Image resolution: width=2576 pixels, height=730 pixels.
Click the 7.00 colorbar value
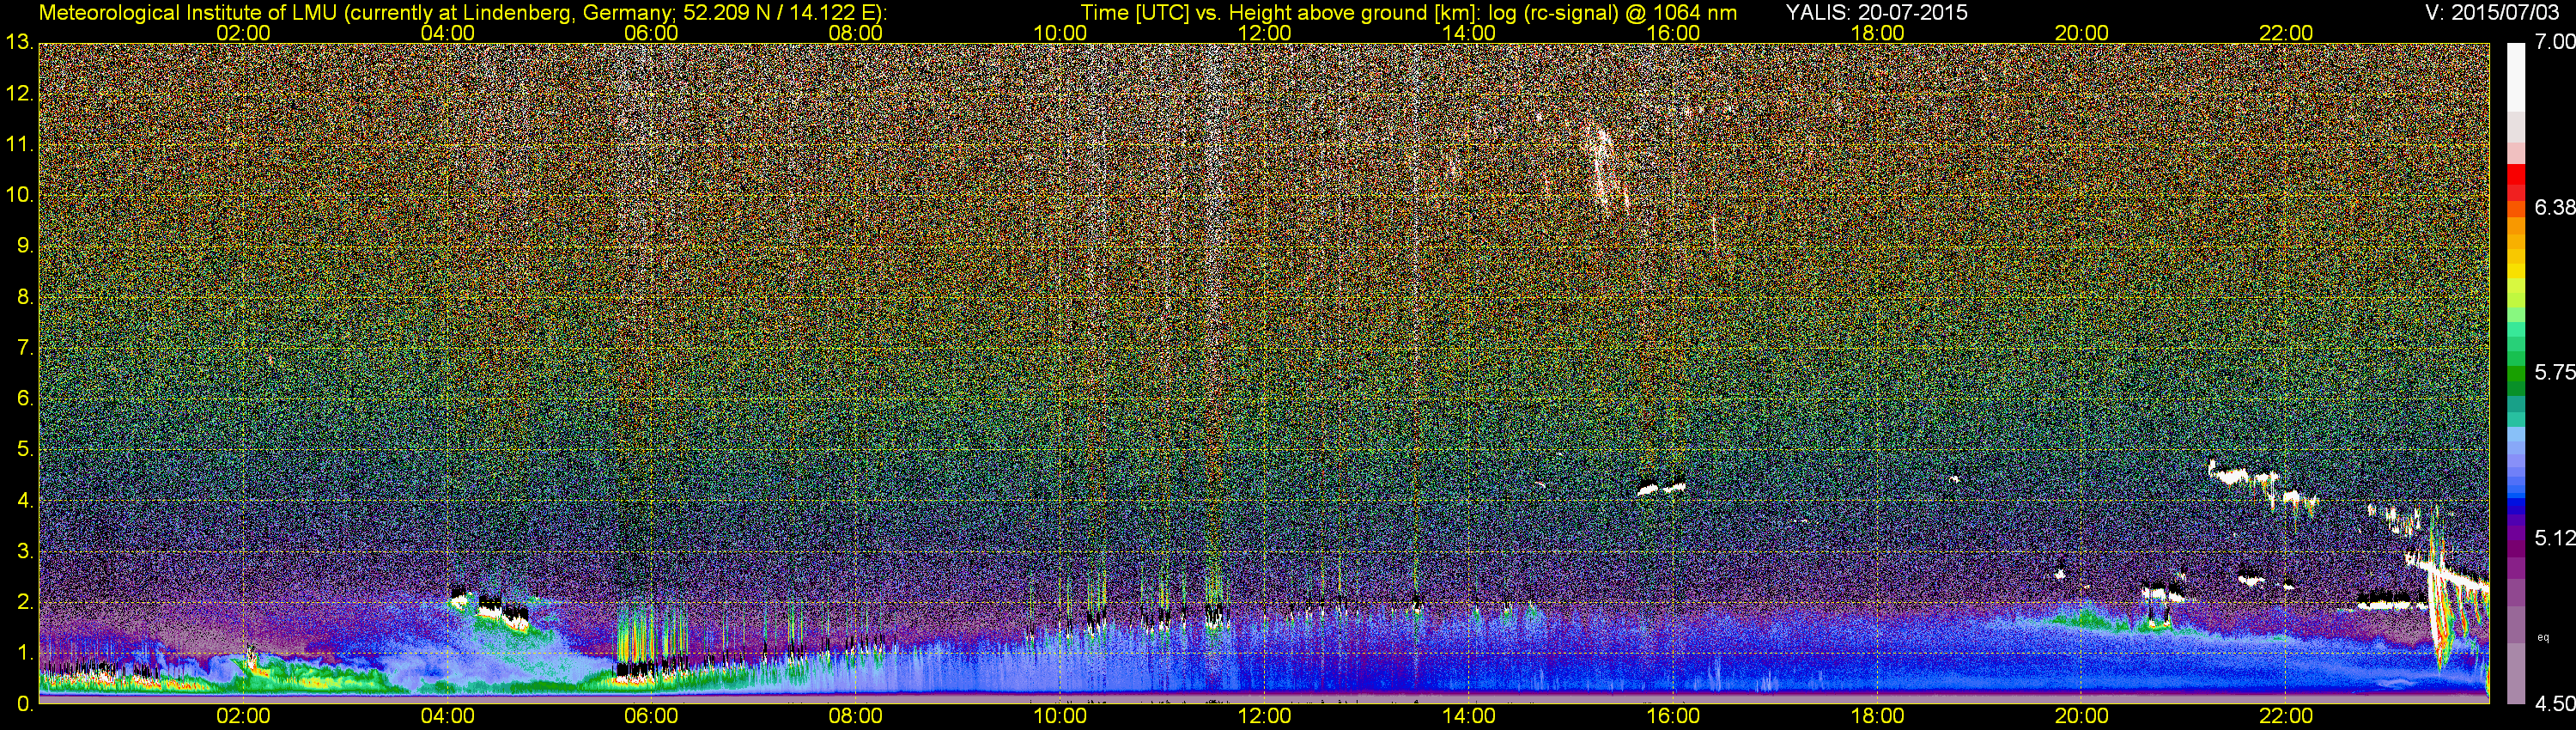click(x=2555, y=42)
